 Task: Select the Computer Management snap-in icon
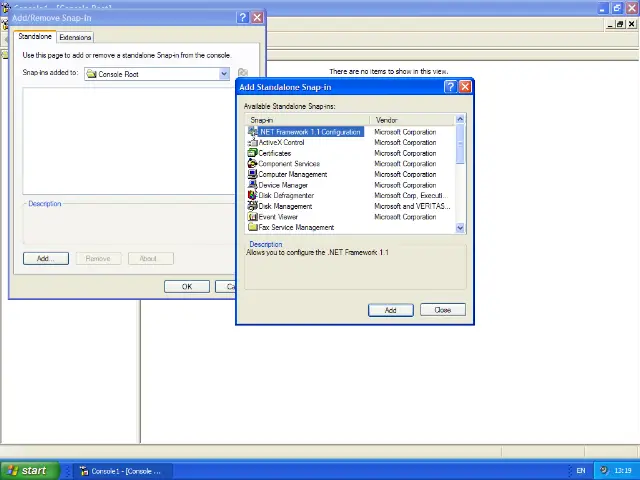252,174
